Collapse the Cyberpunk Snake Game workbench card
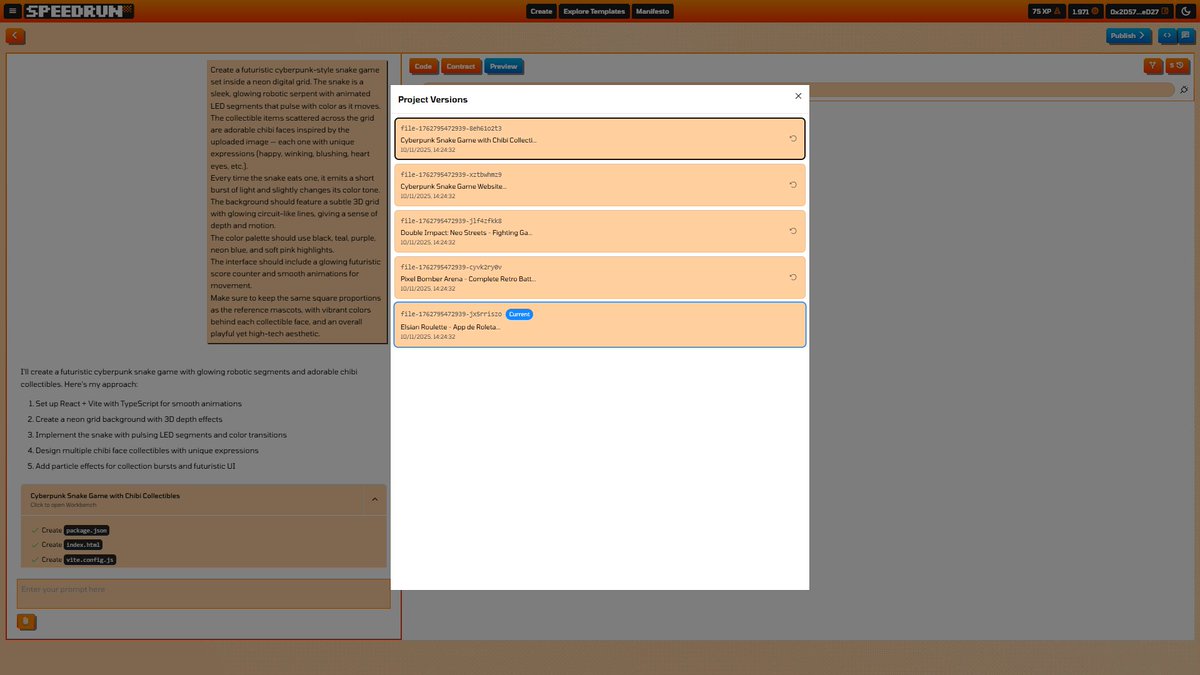The image size is (1200, 675). (x=375, y=498)
